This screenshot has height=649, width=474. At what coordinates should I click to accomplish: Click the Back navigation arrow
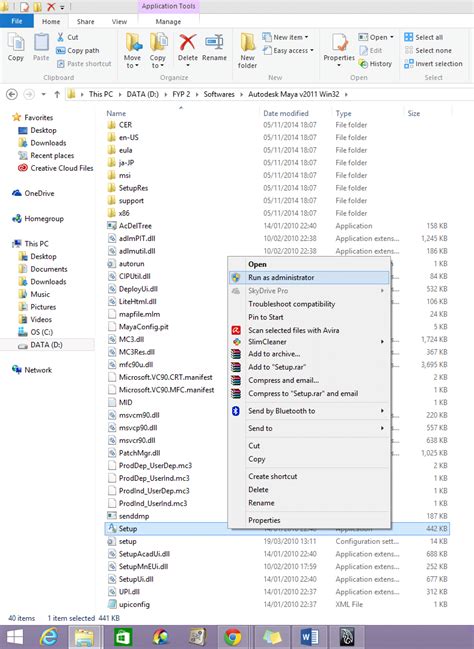click(x=12, y=94)
